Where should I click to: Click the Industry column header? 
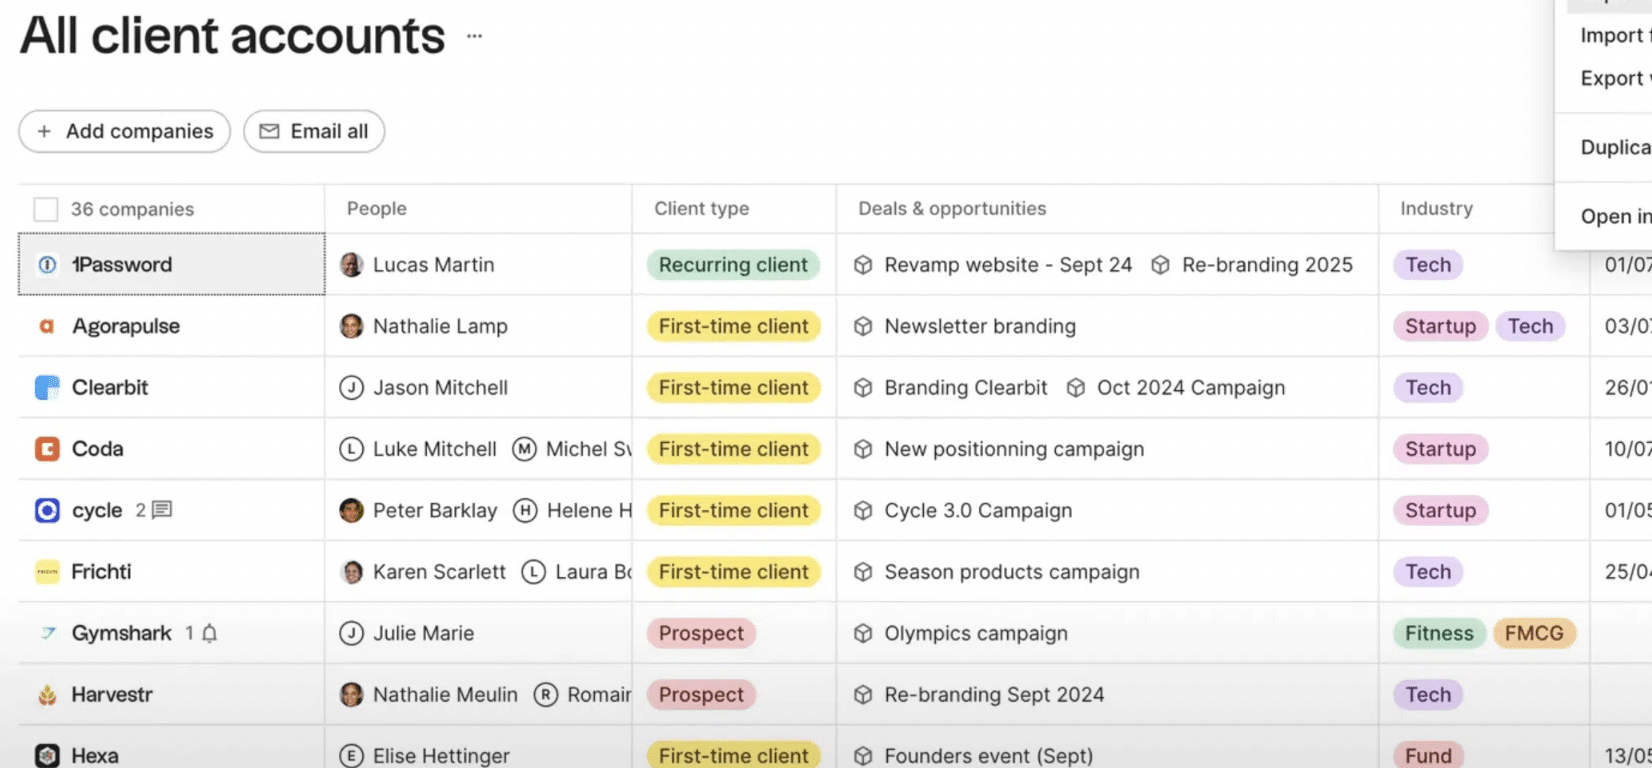pyautogui.click(x=1436, y=208)
